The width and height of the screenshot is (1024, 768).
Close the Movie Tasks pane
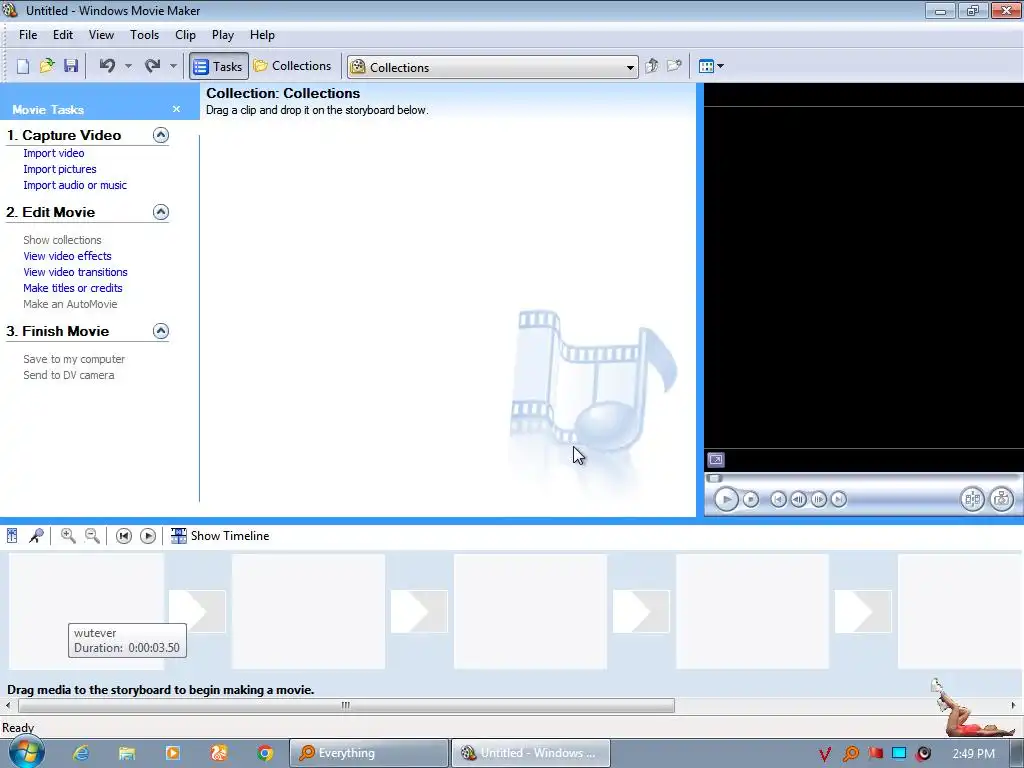click(x=176, y=109)
